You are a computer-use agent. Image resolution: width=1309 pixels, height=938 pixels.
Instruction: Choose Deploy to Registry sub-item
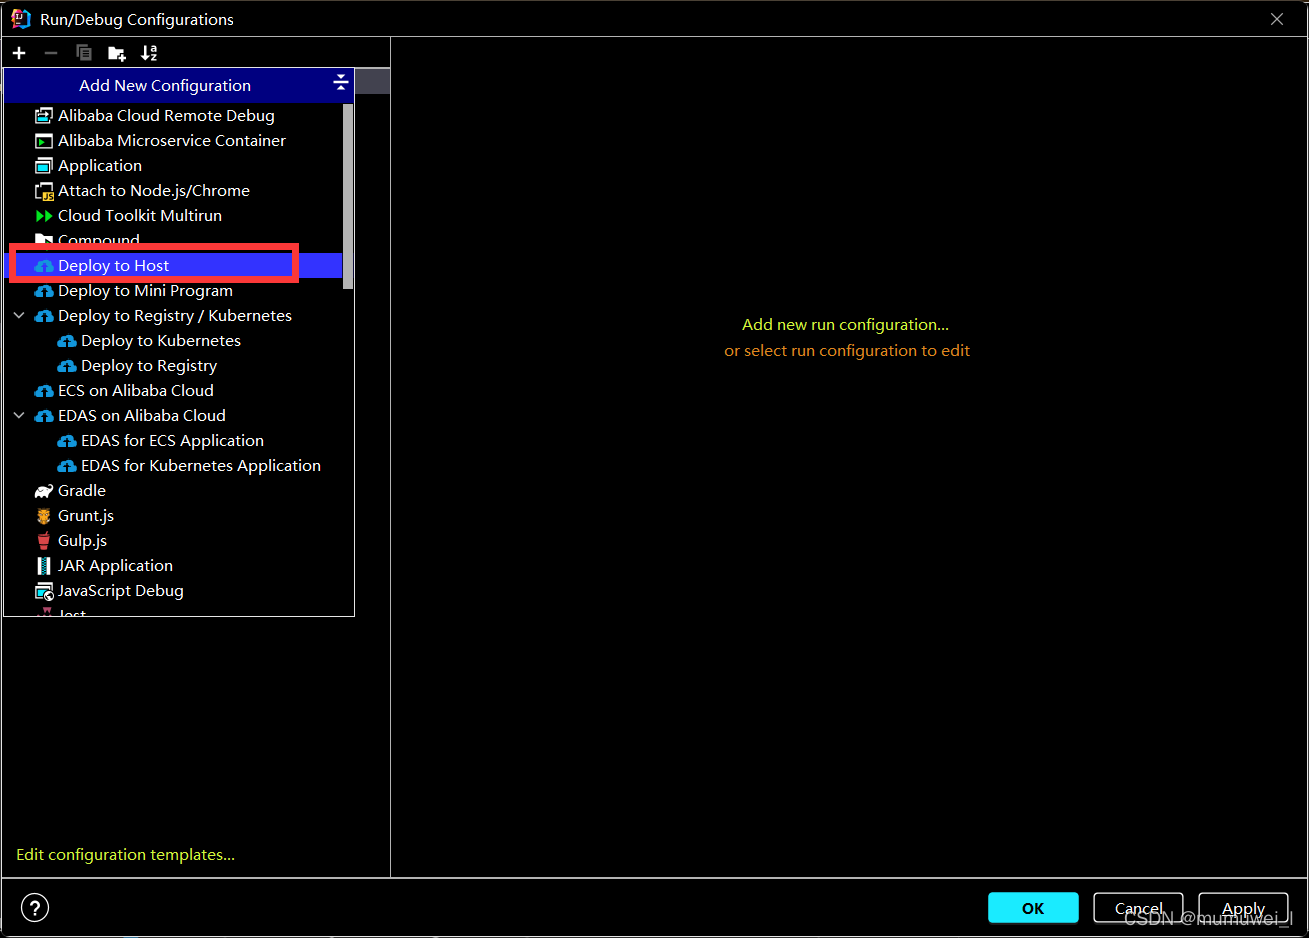click(149, 366)
